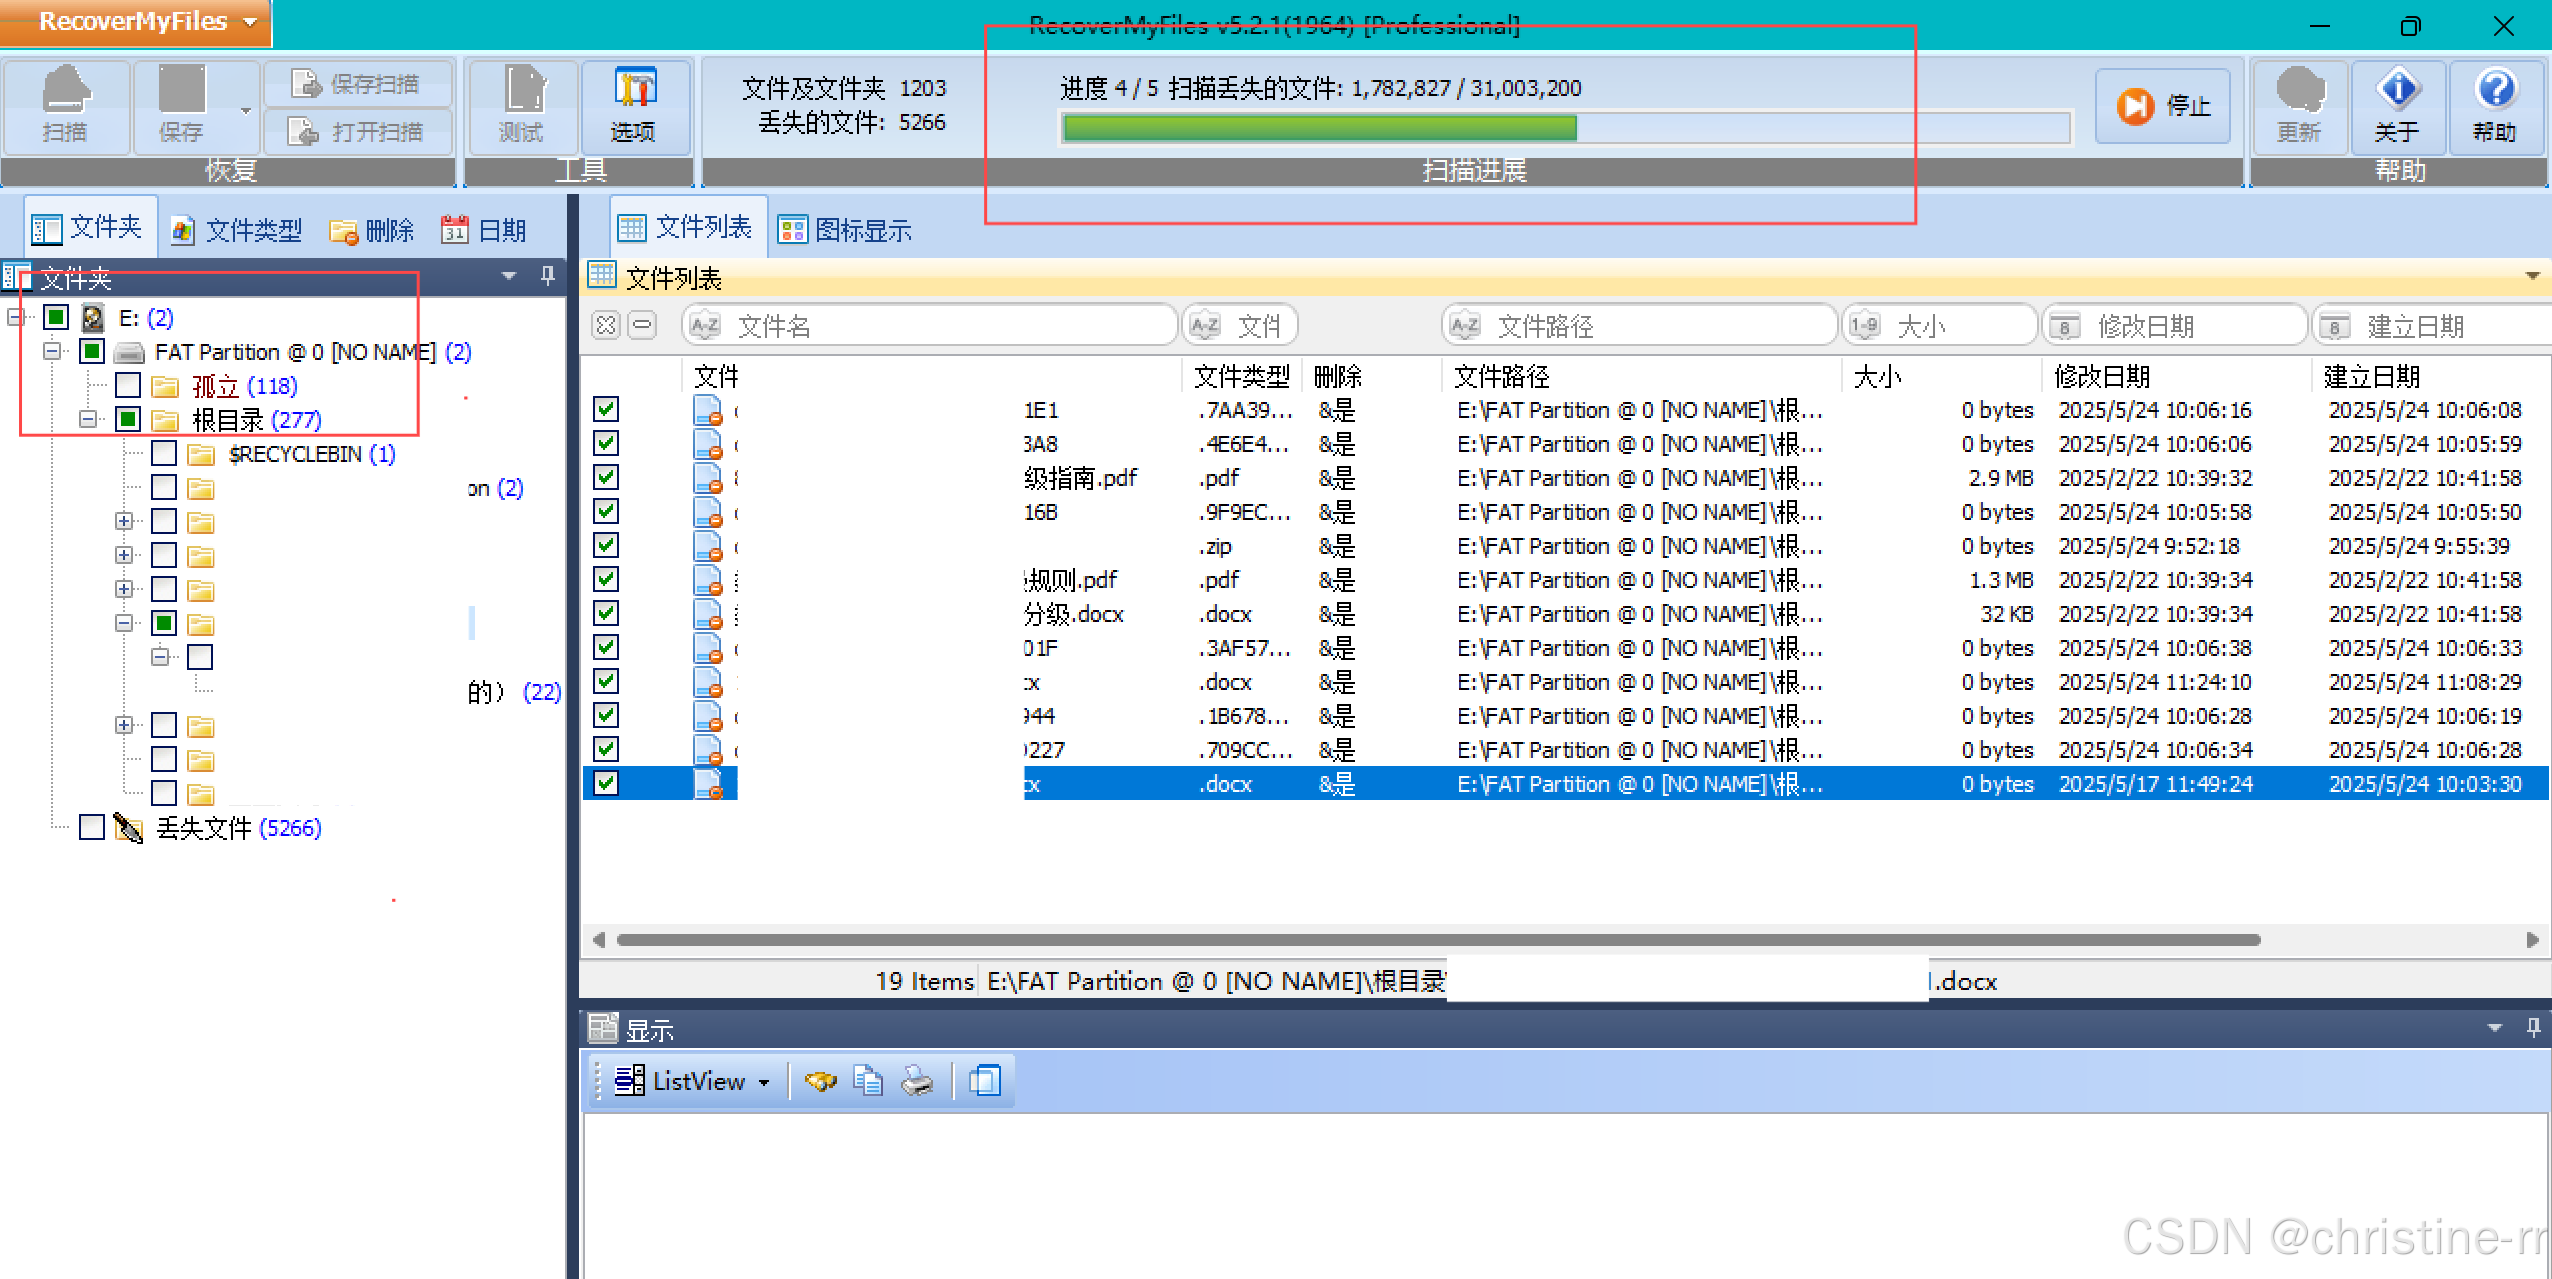Image resolution: width=2552 pixels, height=1279 pixels.
Task: Click the printer icon in display toolbar
Action: point(916,1081)
